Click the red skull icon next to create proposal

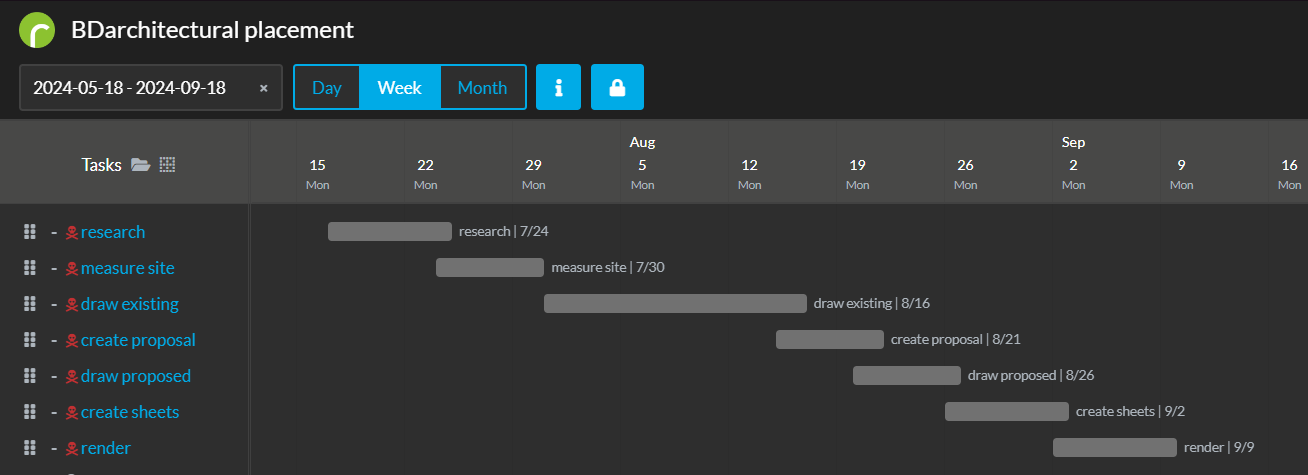tap(72, 341)
